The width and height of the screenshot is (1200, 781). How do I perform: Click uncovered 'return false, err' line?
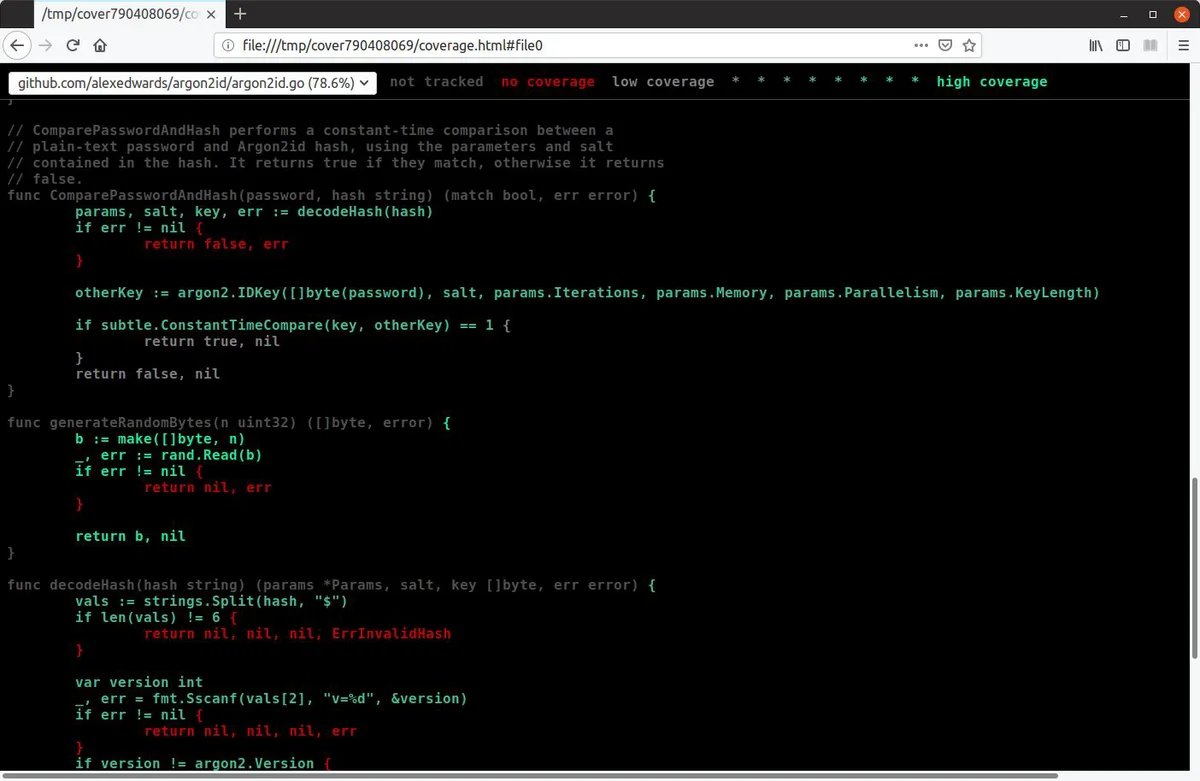[x=216, y=244]
